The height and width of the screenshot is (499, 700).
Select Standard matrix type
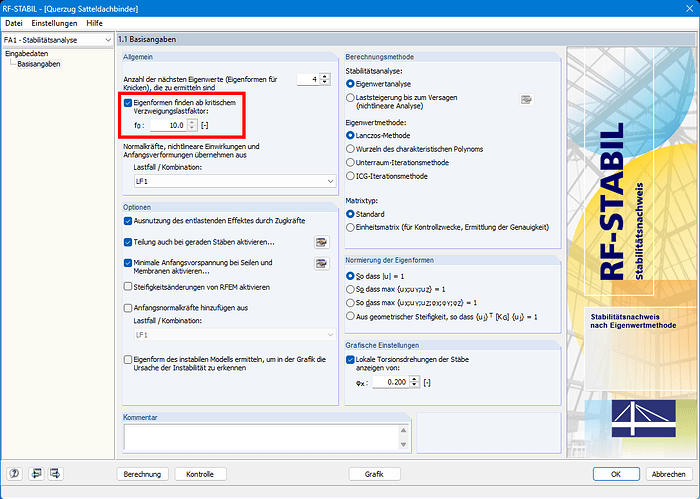click(x=350, y=214)
